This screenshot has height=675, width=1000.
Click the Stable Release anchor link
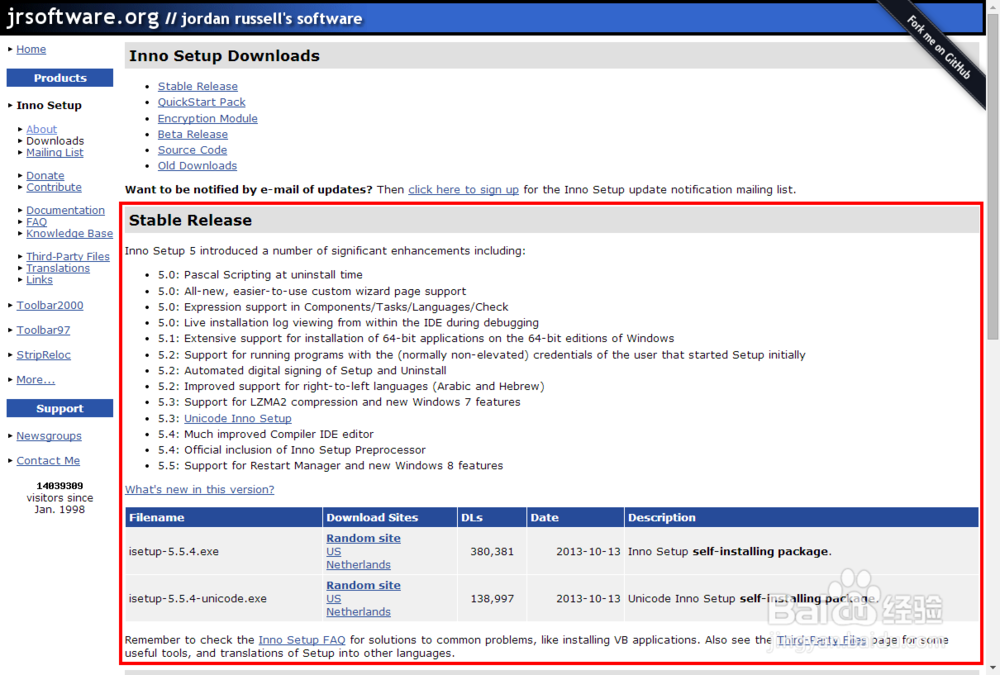tap(198, 86)
